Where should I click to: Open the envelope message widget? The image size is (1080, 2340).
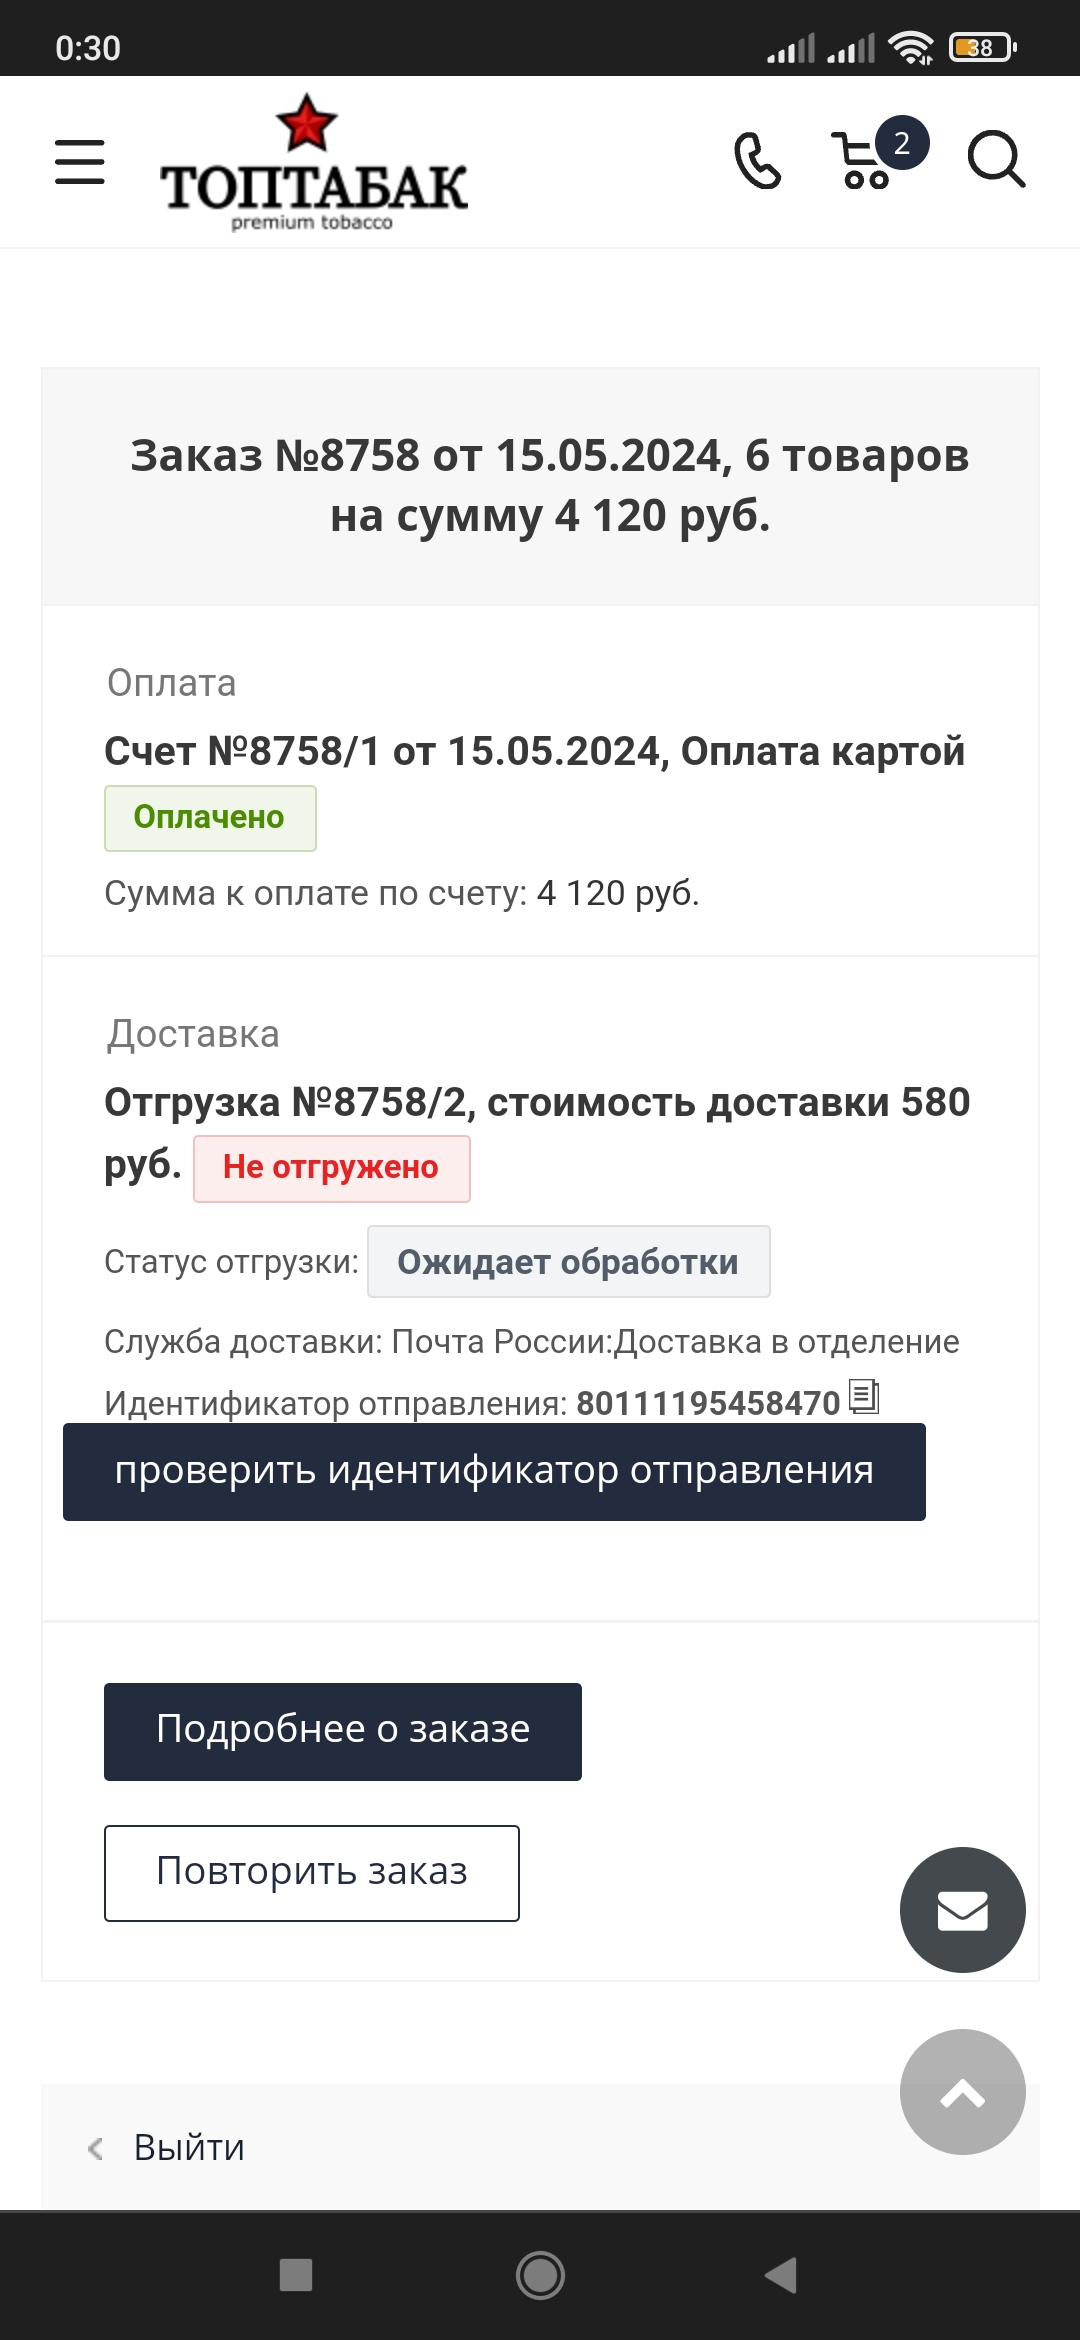click(x=962, y=1910)
